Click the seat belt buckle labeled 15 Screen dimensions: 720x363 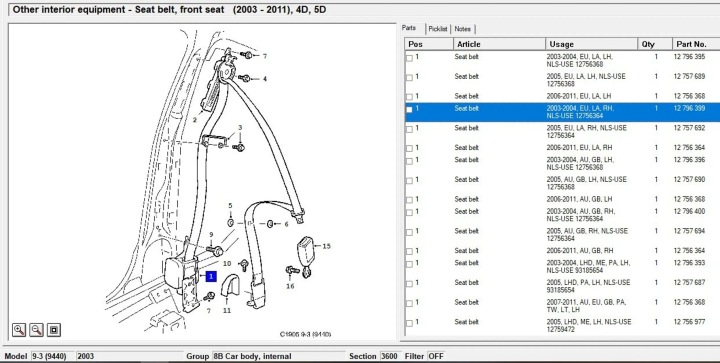tap(305, 252)
